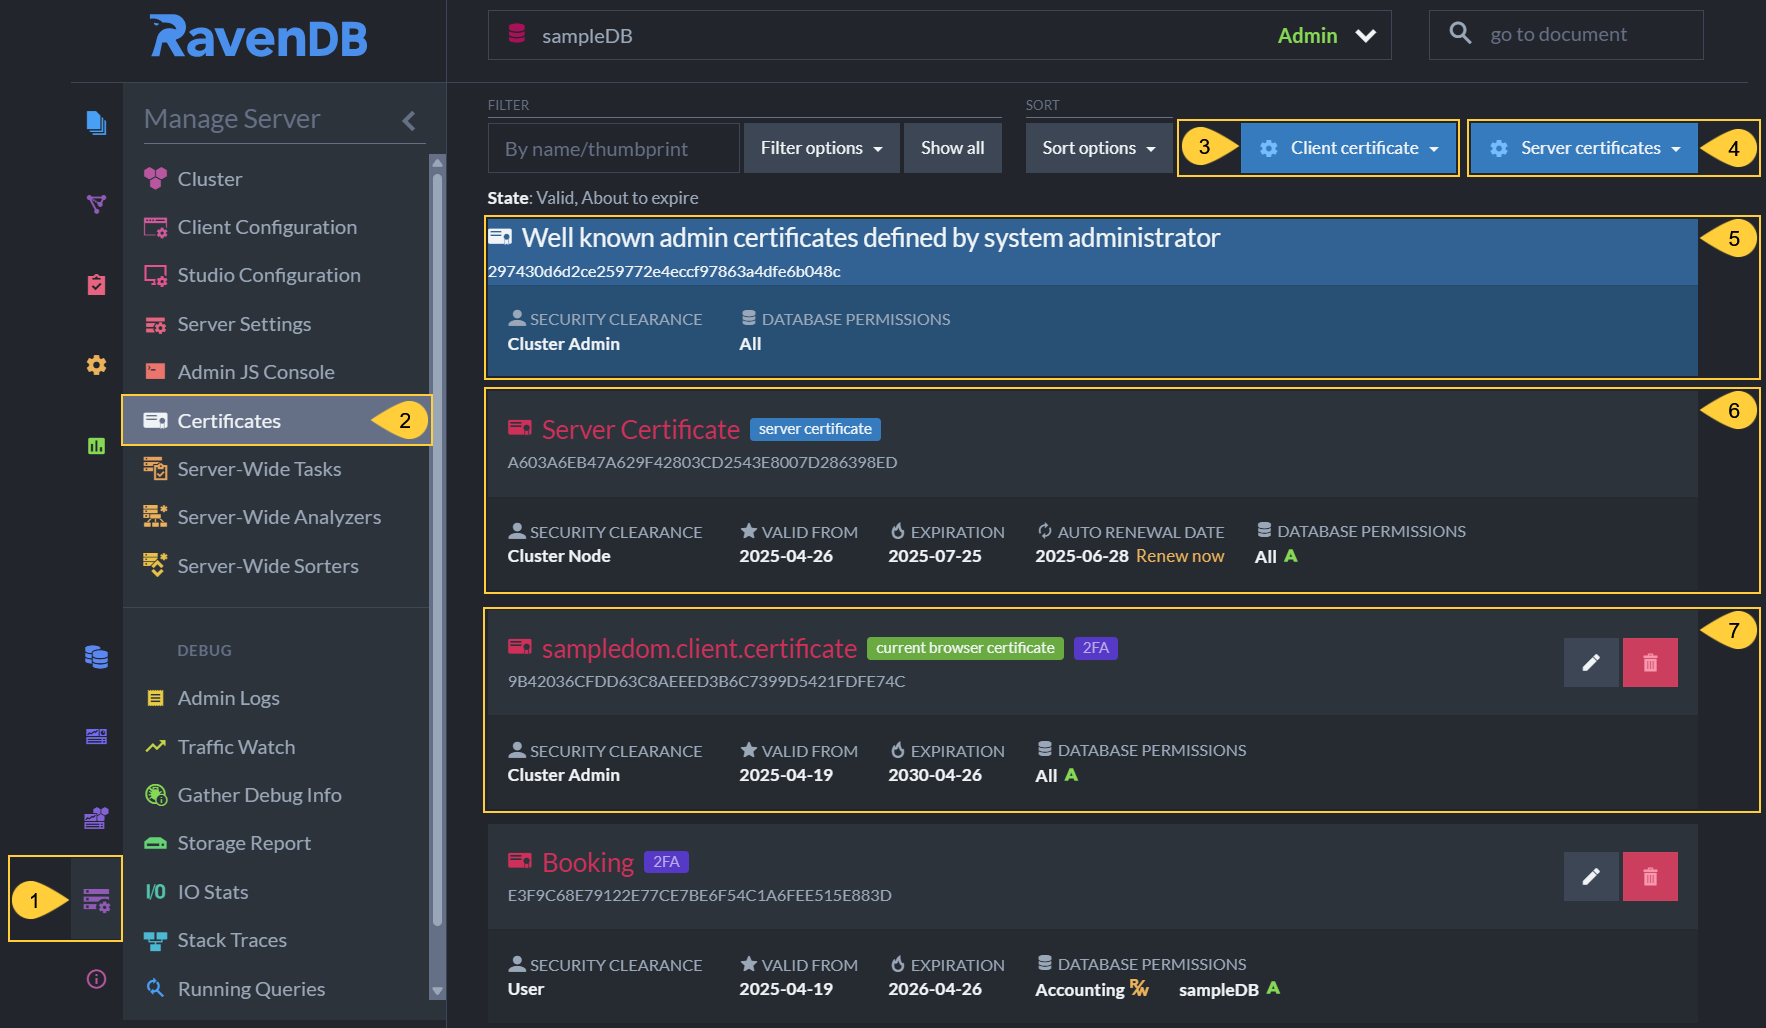Click the Show all button
1766x1028 pixels.
click(952, 148)
